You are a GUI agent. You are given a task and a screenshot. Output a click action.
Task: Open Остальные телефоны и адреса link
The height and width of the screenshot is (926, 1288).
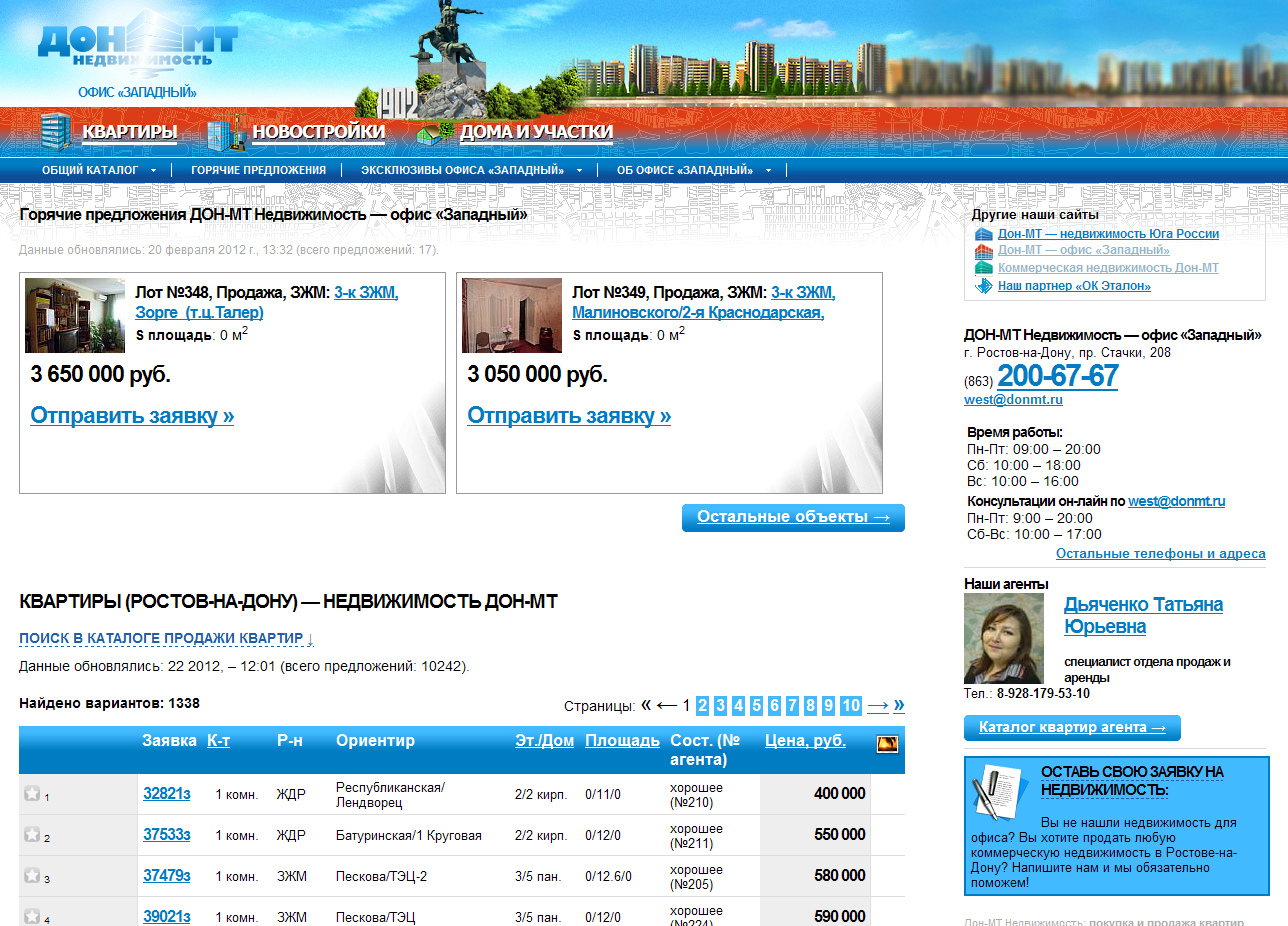(1161, 553)
